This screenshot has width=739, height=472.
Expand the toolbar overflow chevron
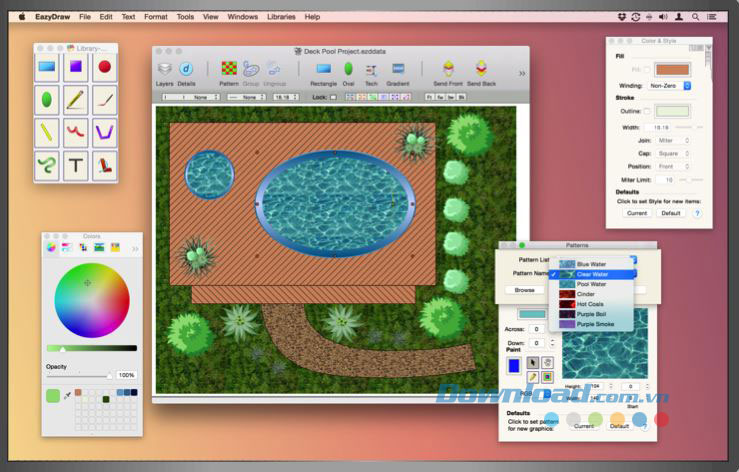[521, 73]
